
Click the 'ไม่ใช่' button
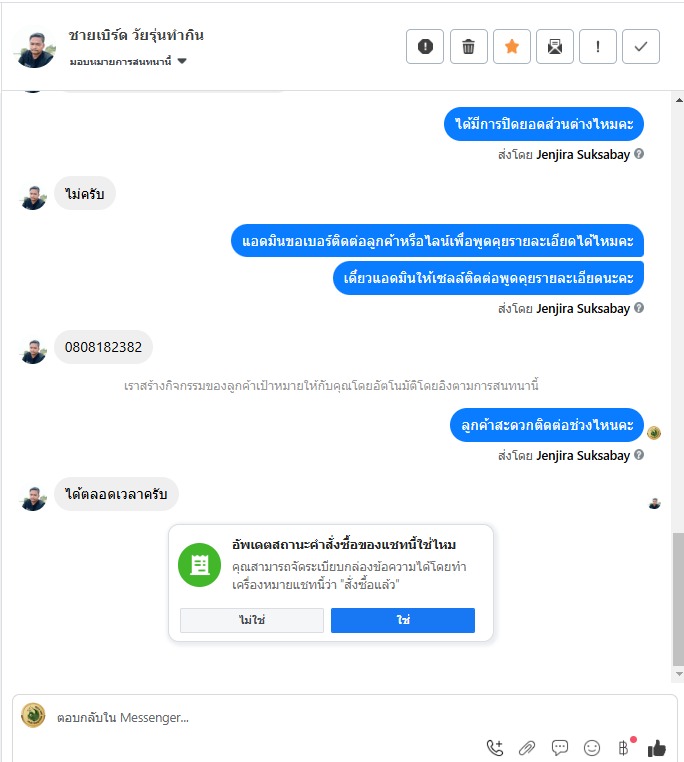coord(252,620)
